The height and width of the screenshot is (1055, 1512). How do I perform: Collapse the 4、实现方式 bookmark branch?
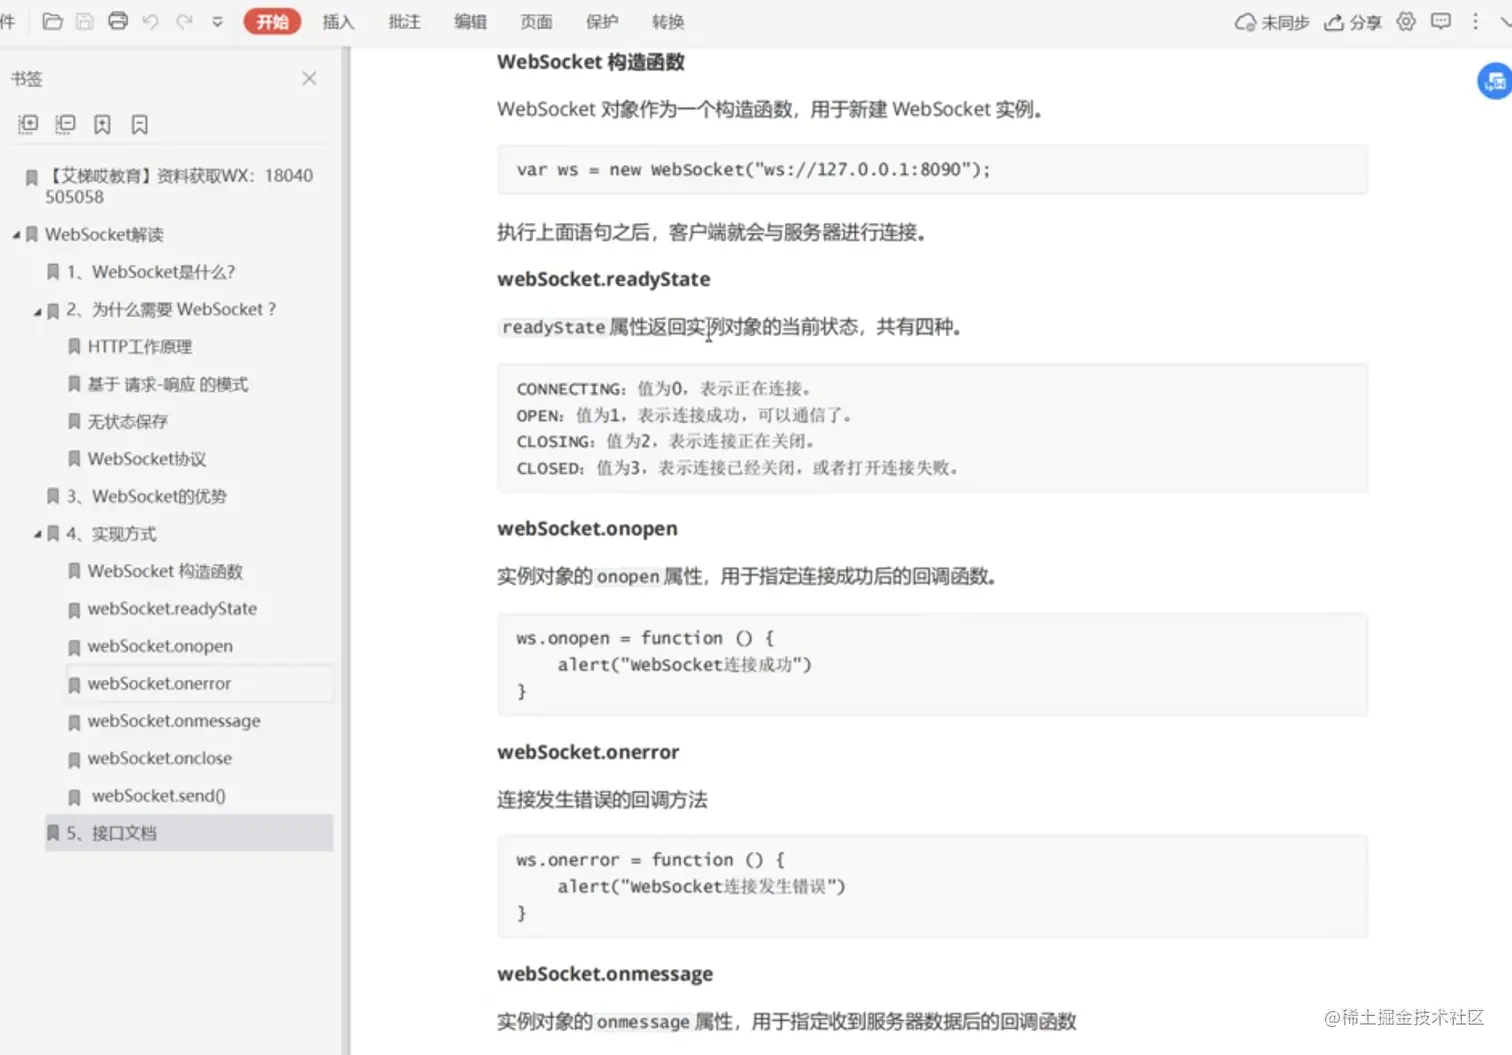pos(38,535)
